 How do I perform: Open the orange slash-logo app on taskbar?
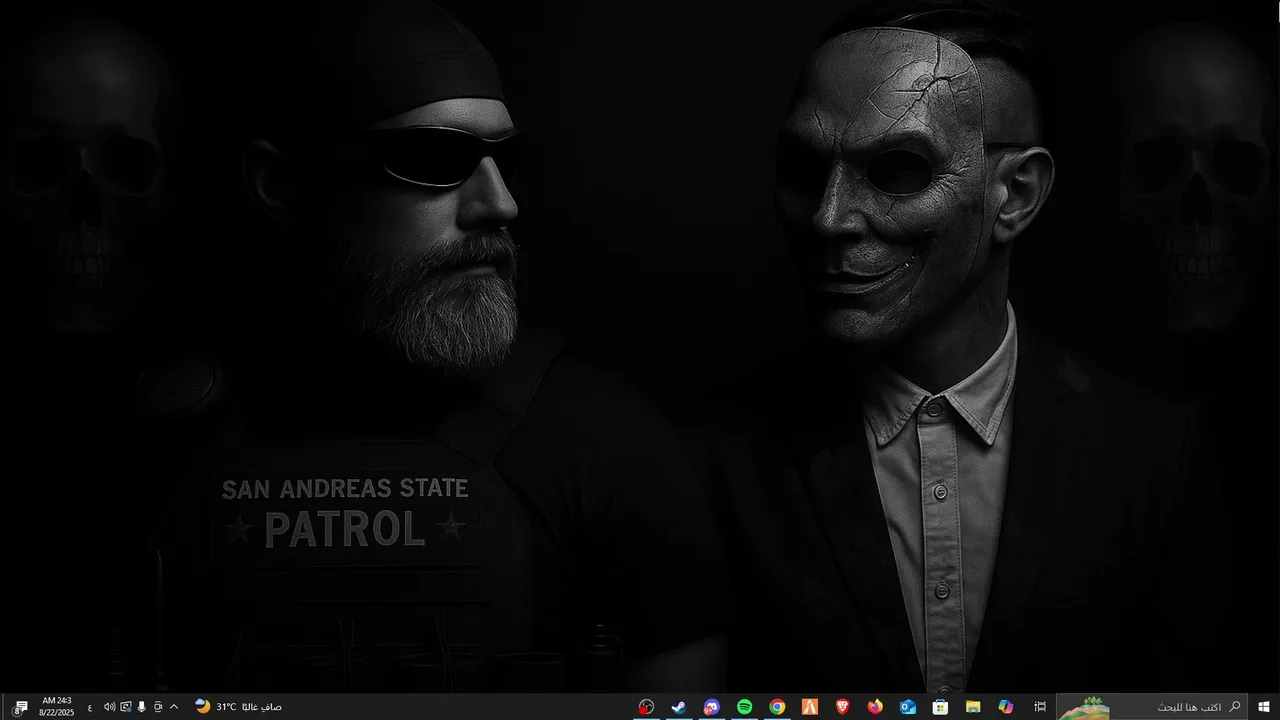tap(810, 707)
